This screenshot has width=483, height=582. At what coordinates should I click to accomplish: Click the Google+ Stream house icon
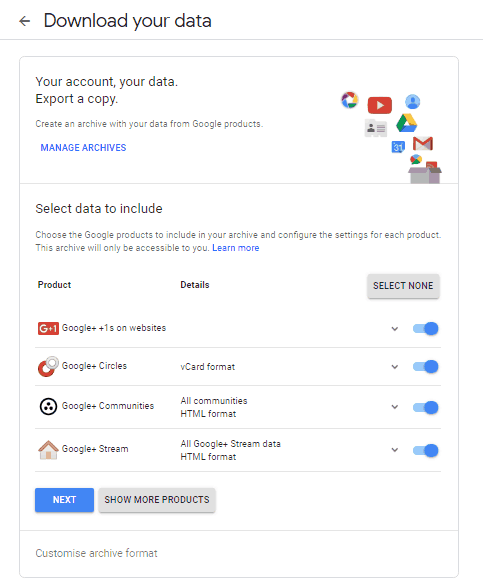coord(48,450)
